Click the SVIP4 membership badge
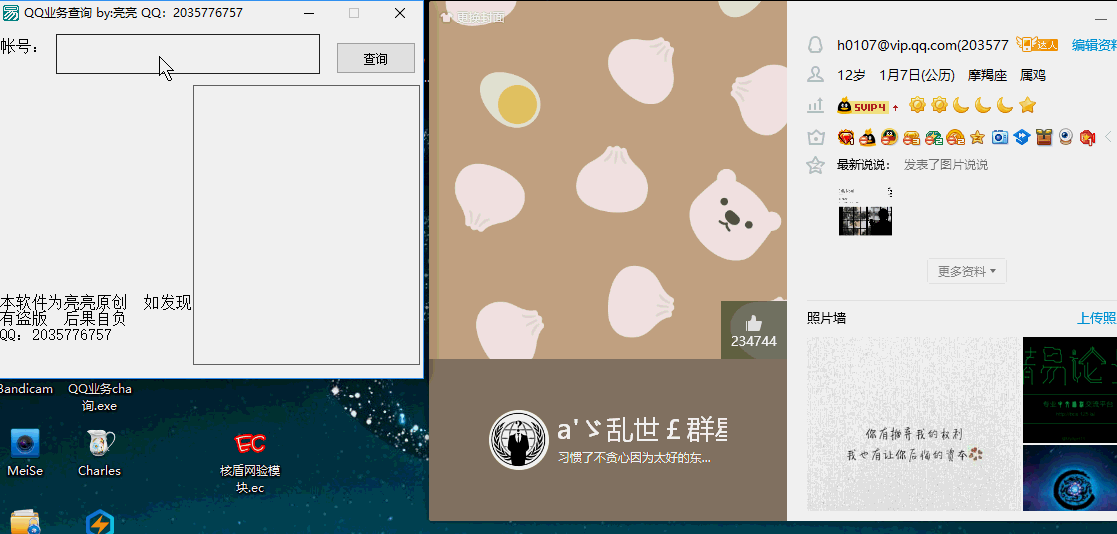This screenshot has height=534, width=1117. (x=862, y=106)
